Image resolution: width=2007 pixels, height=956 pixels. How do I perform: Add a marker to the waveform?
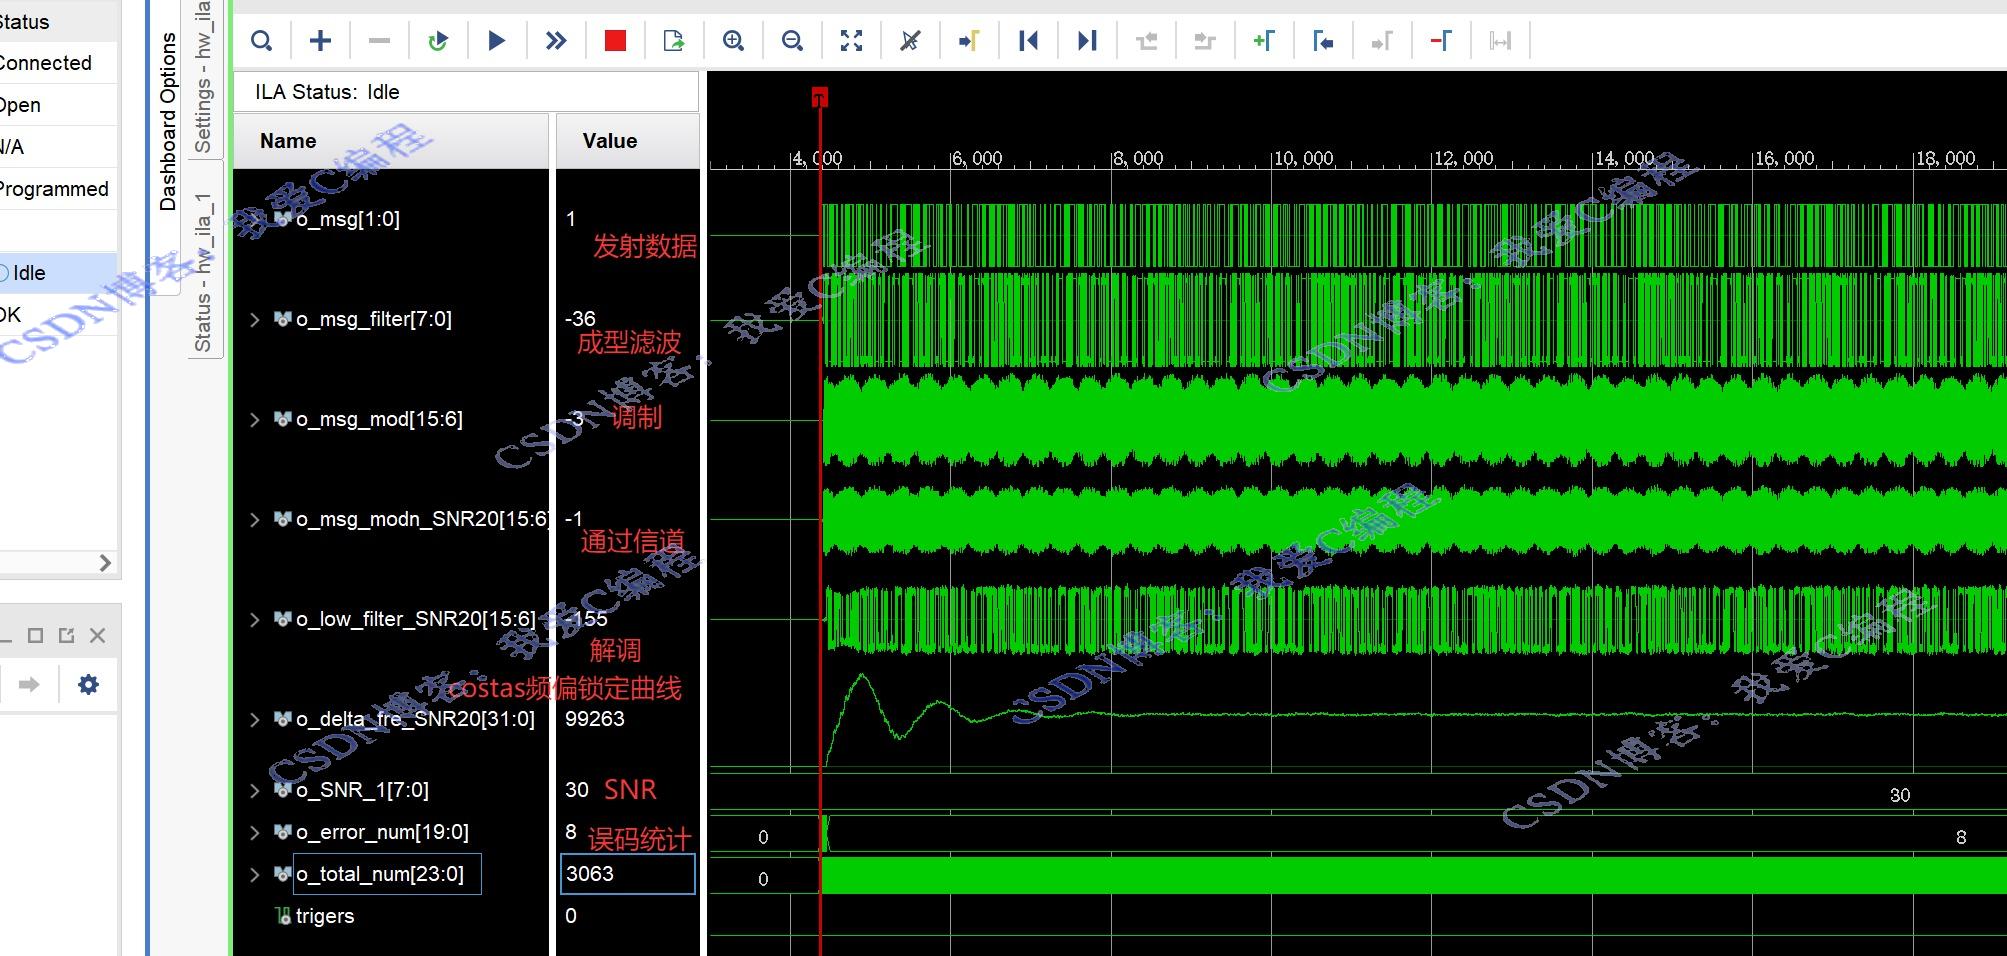coord(1264,41)
